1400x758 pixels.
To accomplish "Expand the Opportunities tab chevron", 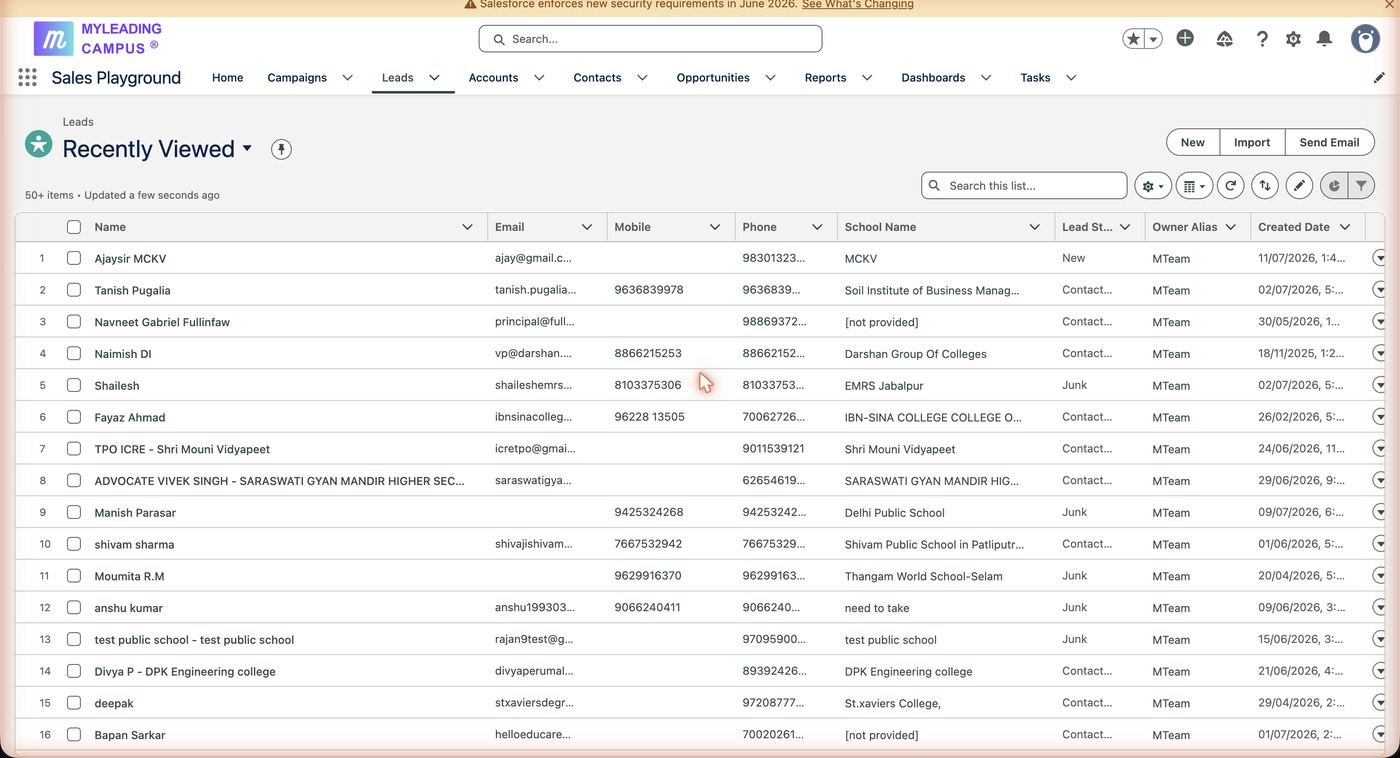I will coord(770,78).
